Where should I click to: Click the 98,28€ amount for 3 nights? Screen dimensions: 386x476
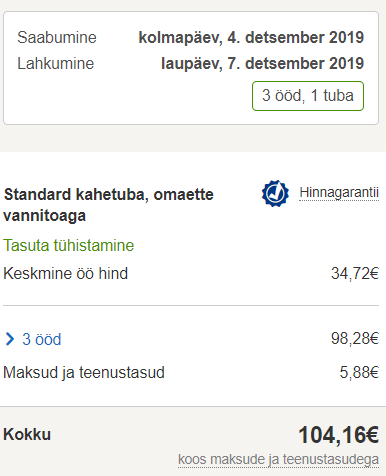355,338
